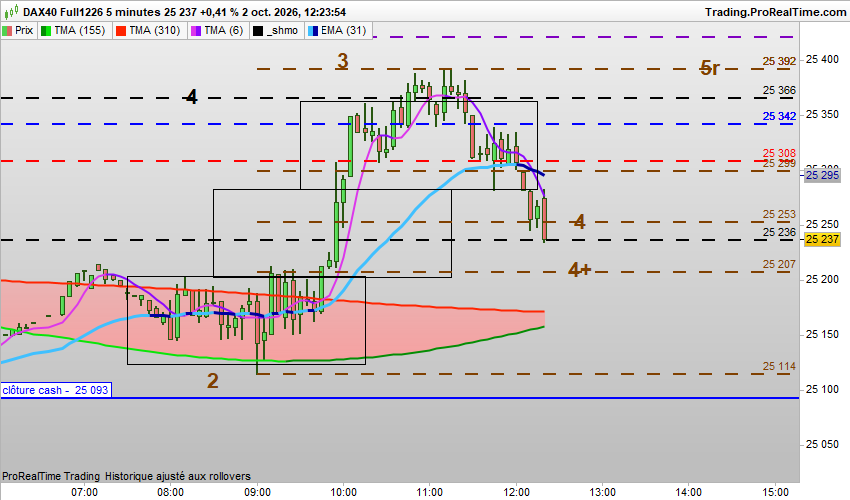850x500 pixels.
Task: Click the clôture cash - 25 093 label
Action: 55,390
